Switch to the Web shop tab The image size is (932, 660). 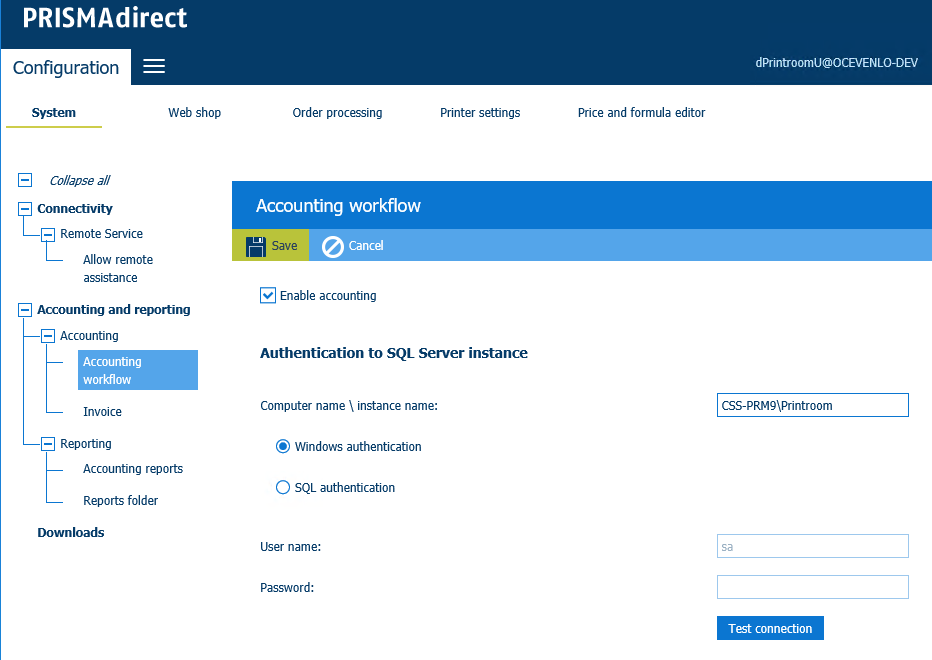(x=194, y=113)
